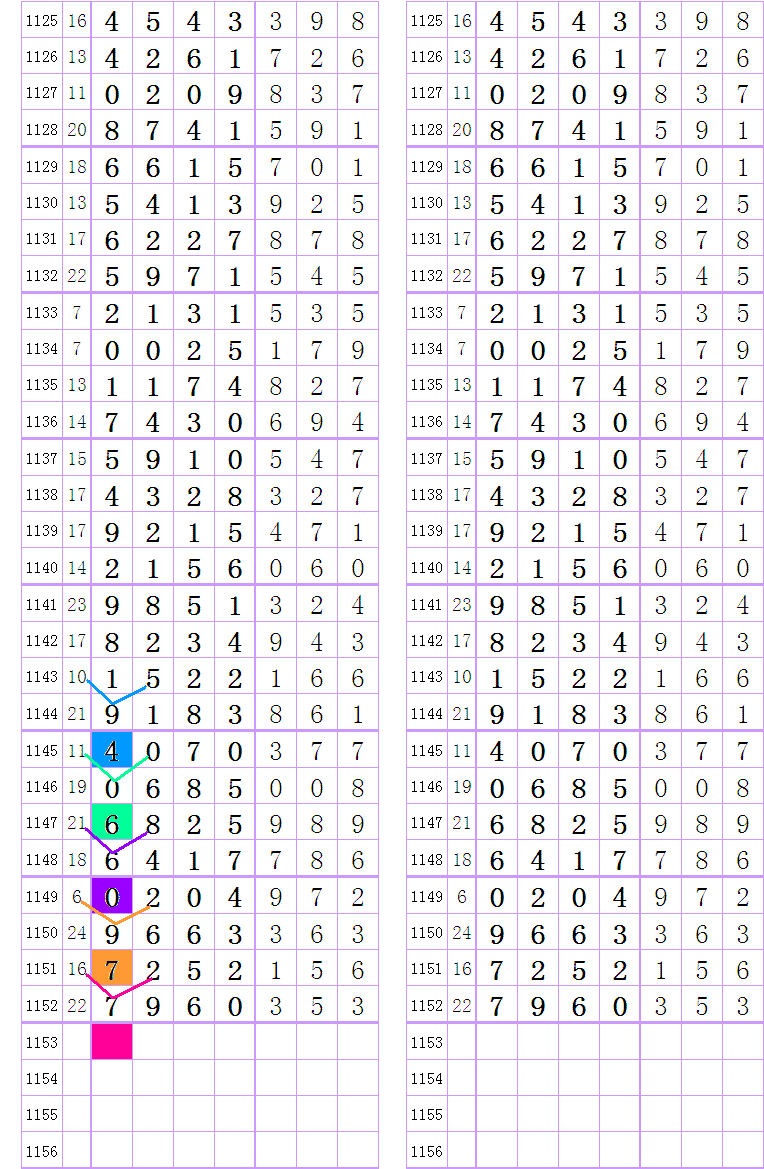The height and width of the screenshot is (1169, 764).
Task: Select the purple highlighted 0 in row 1149
Action: pyautogui.click(x=111, y=896)
